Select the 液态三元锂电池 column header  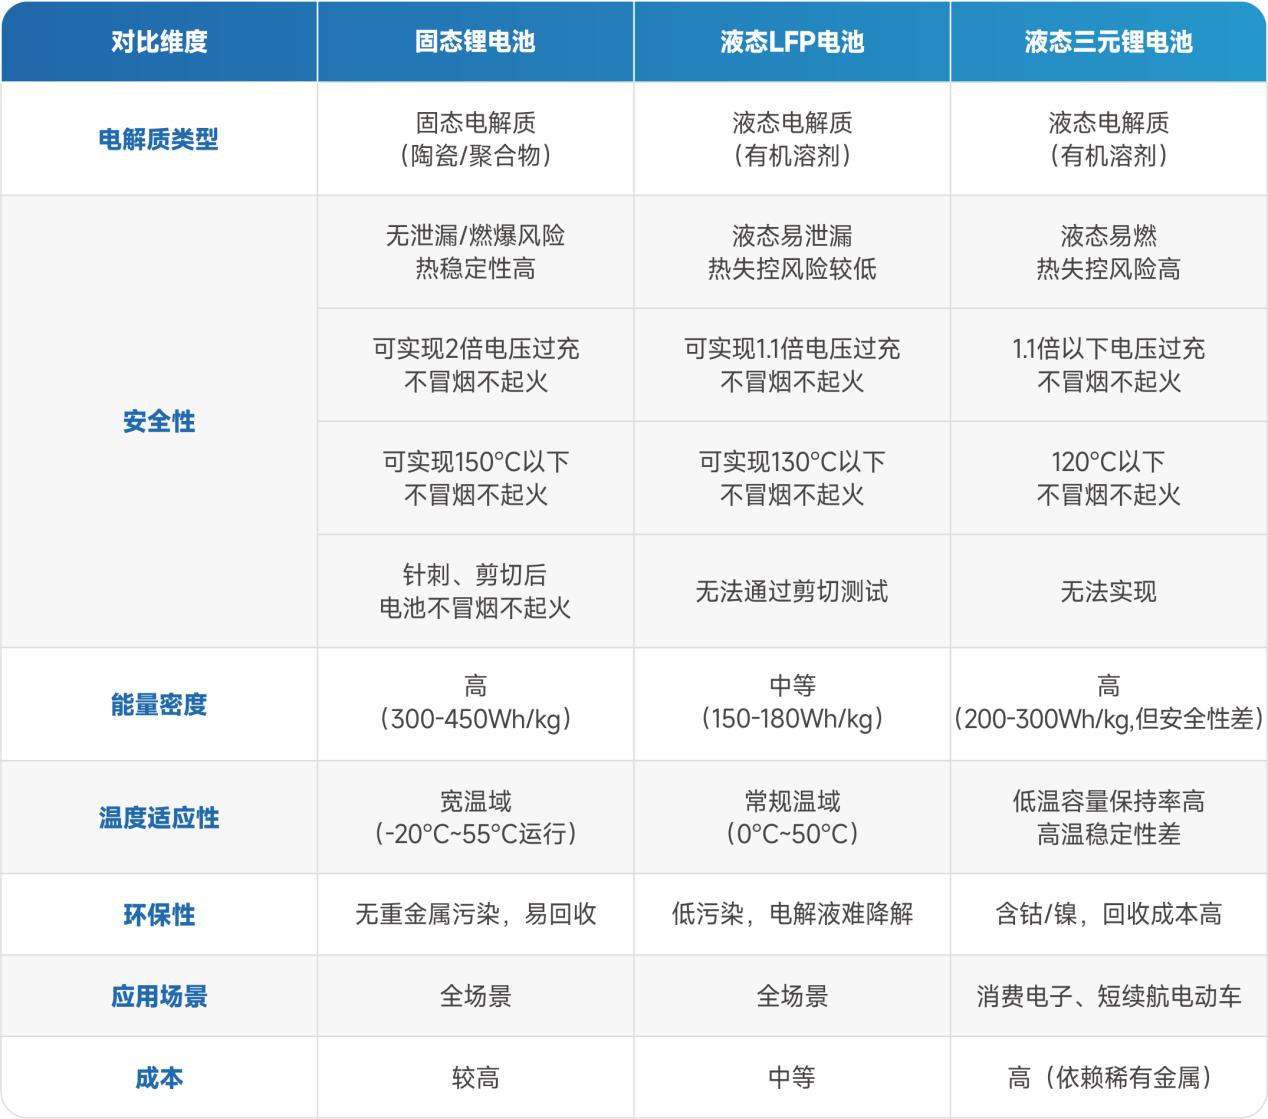coord(1108,42)
